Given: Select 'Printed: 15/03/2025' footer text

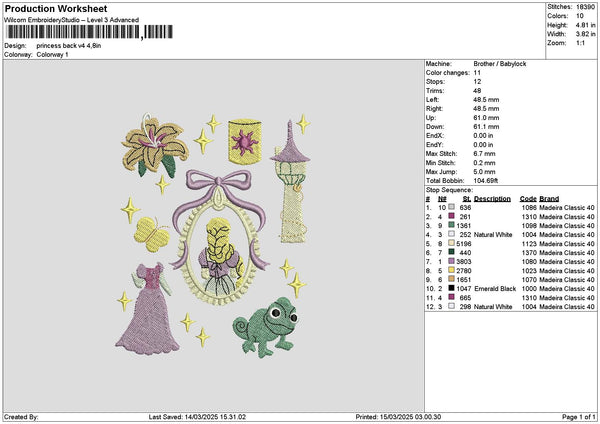Looking at the screenshot, I should [388, 417].
